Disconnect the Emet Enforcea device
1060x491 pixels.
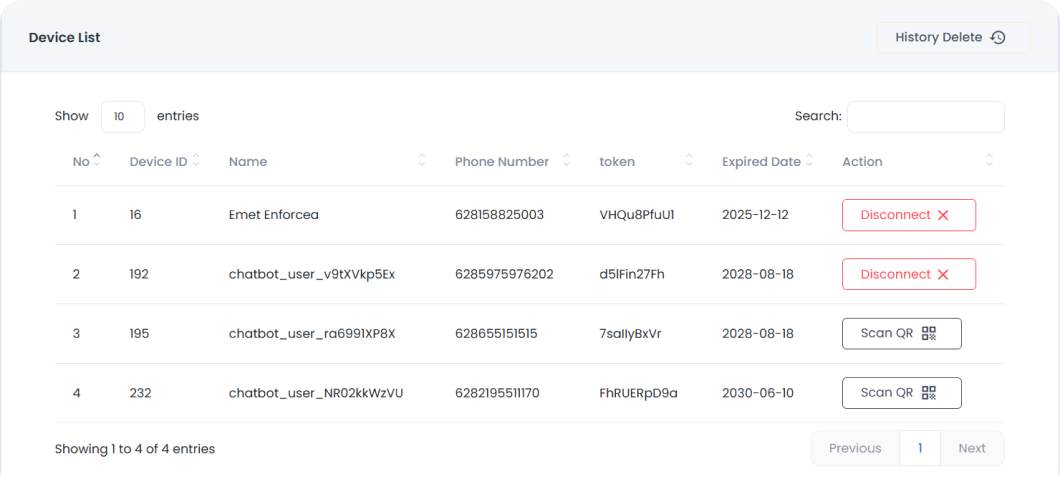click(x=908, y=215)
